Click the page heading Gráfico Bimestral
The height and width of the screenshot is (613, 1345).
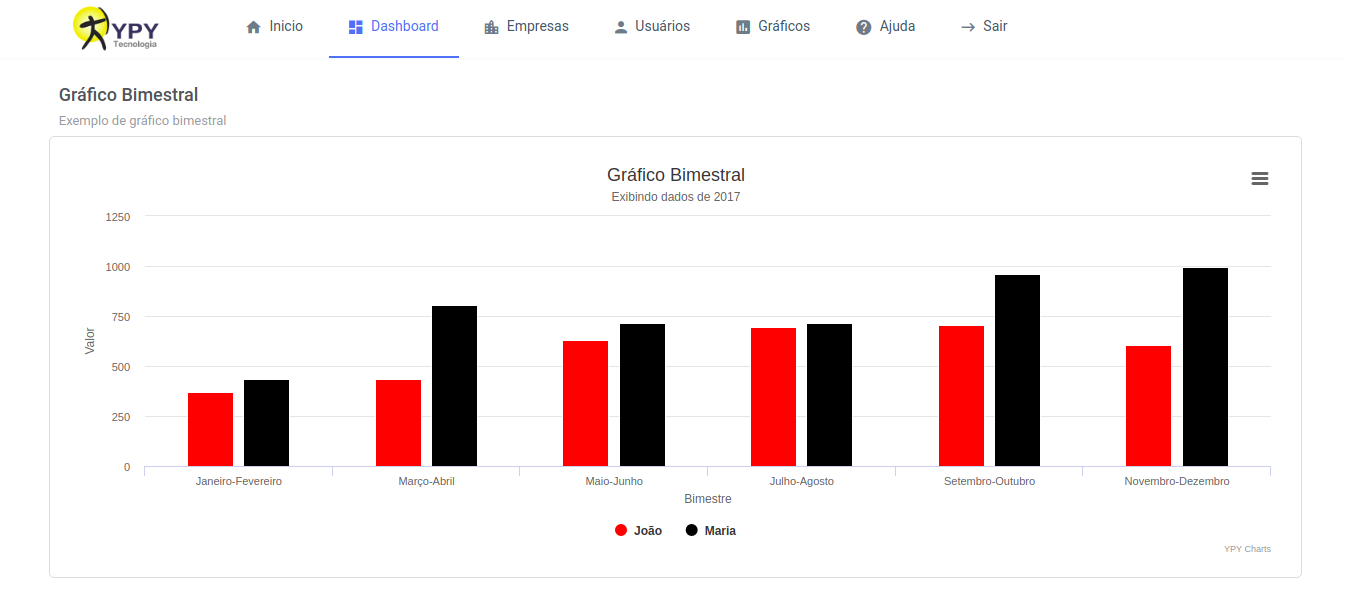pos(129,95)
